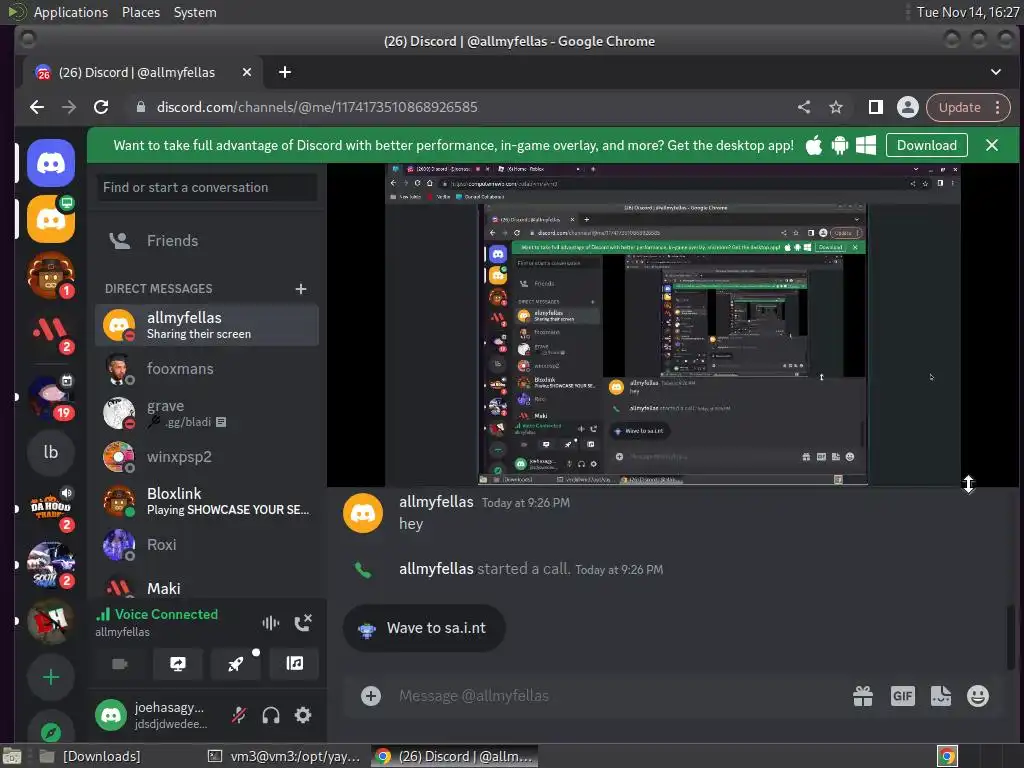Viewport: 1024px width, 768px height.
Task: Dismiss the desktop app banner
Action: click(x=991, y=146)
